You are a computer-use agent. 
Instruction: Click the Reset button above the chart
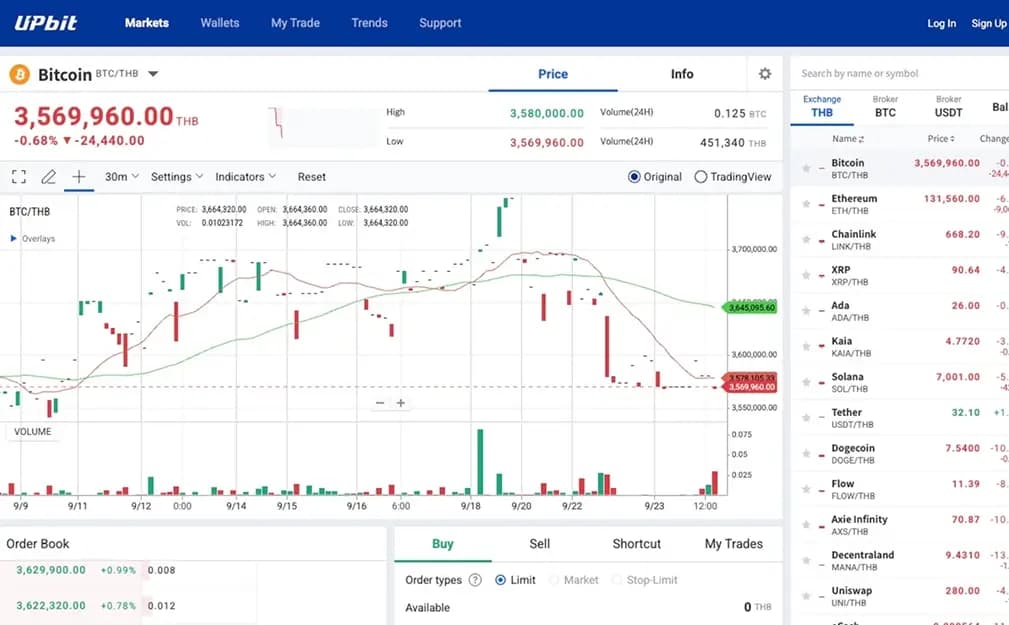pyautogui.click(x=311, y=176)
